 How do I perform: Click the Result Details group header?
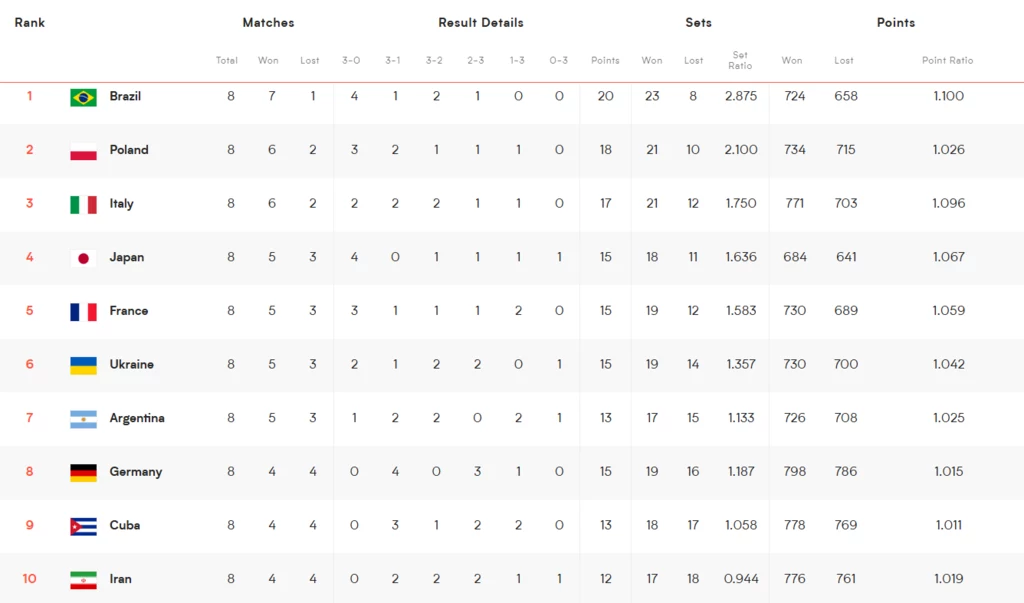[481, 22]
